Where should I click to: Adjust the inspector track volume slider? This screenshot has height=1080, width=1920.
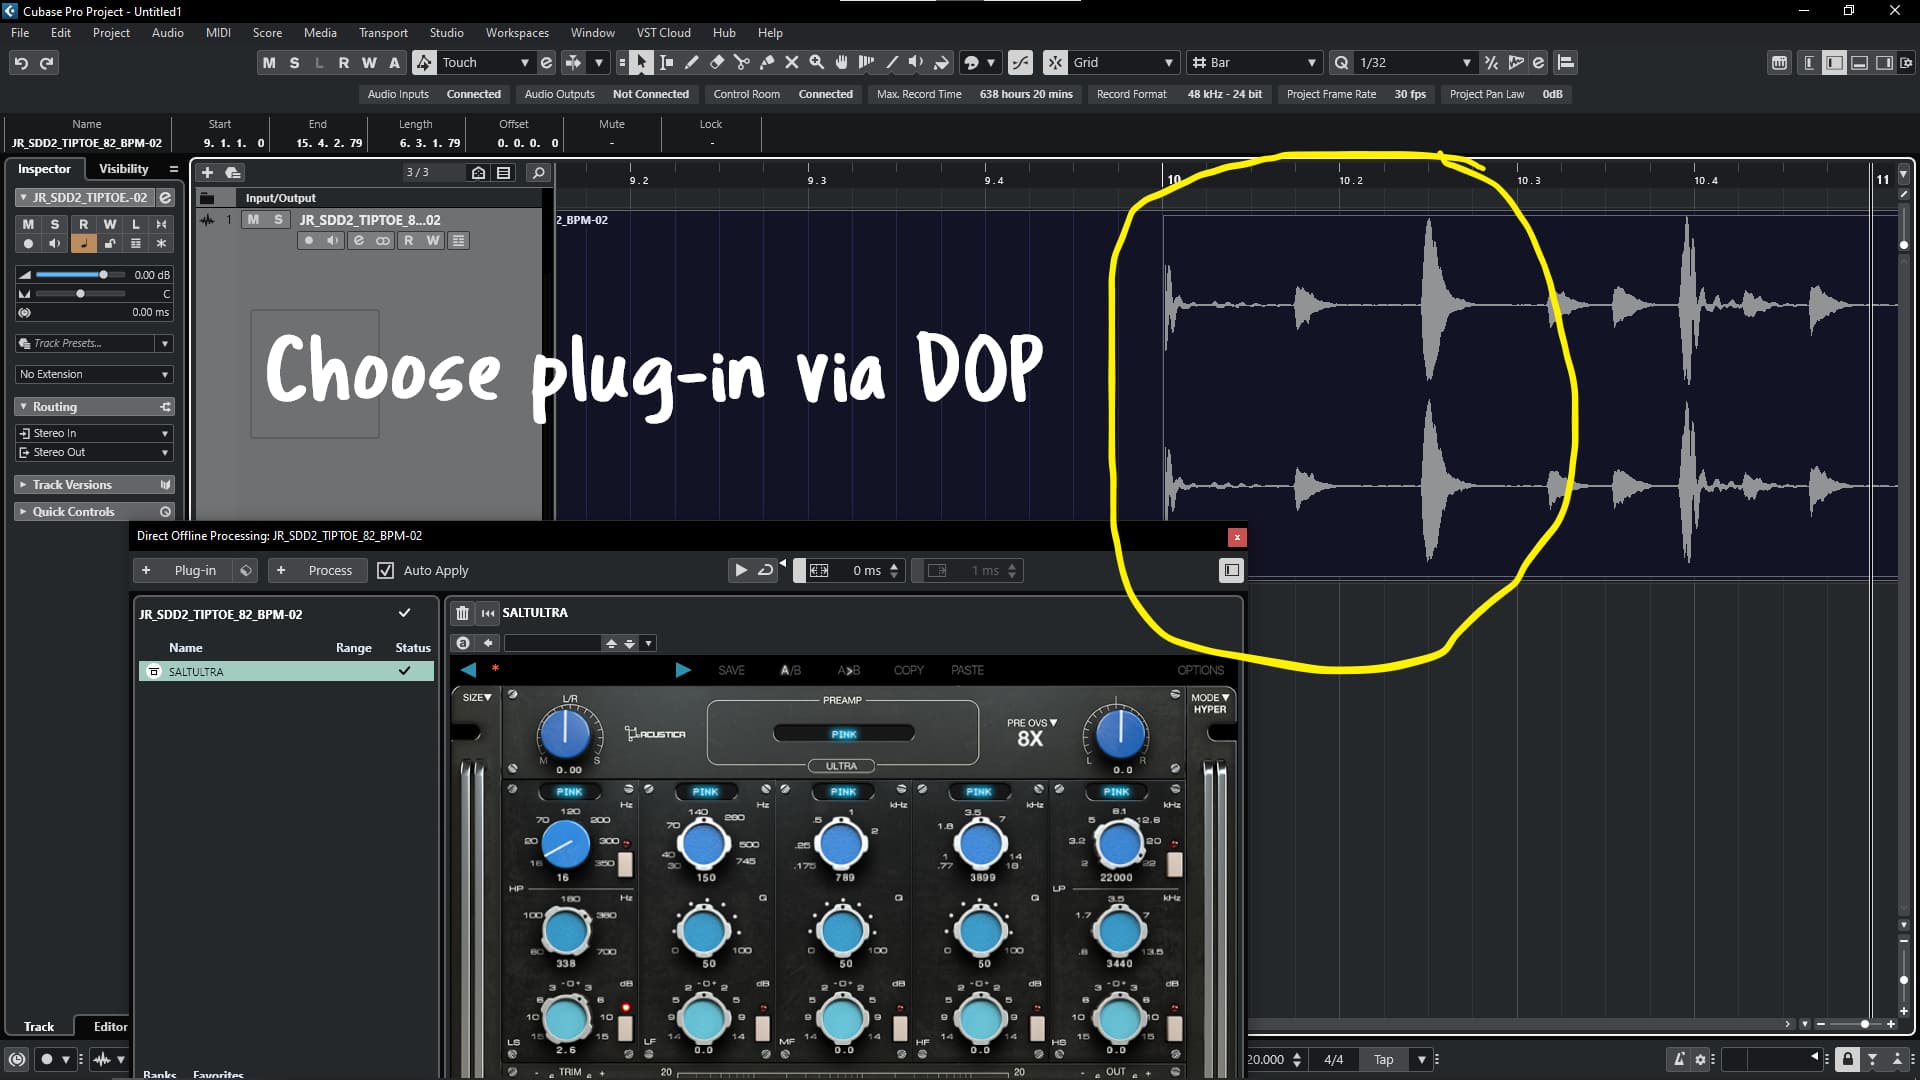pyautogui.click(x=102, y=275)
